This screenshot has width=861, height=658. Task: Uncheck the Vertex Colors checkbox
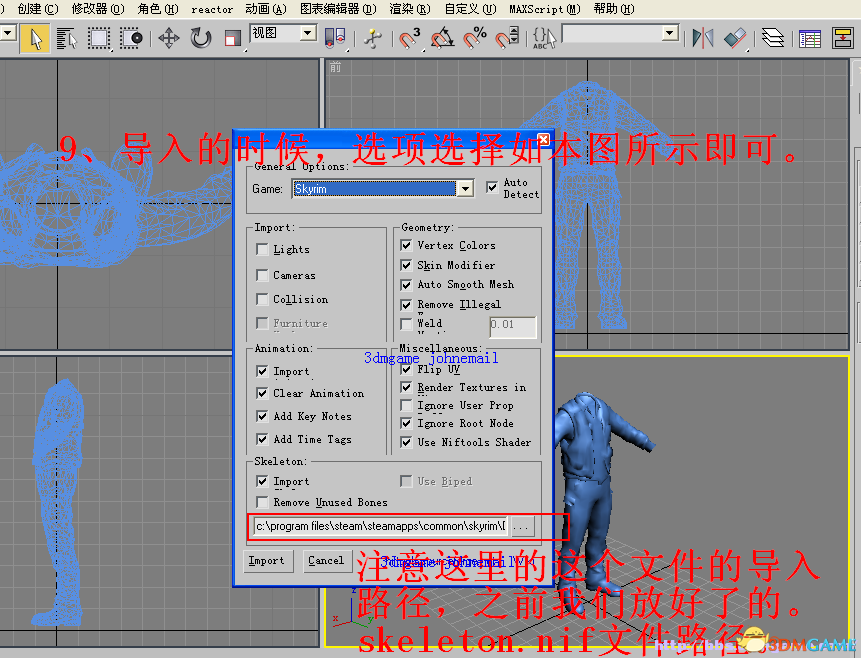click(x=406, y=245)
